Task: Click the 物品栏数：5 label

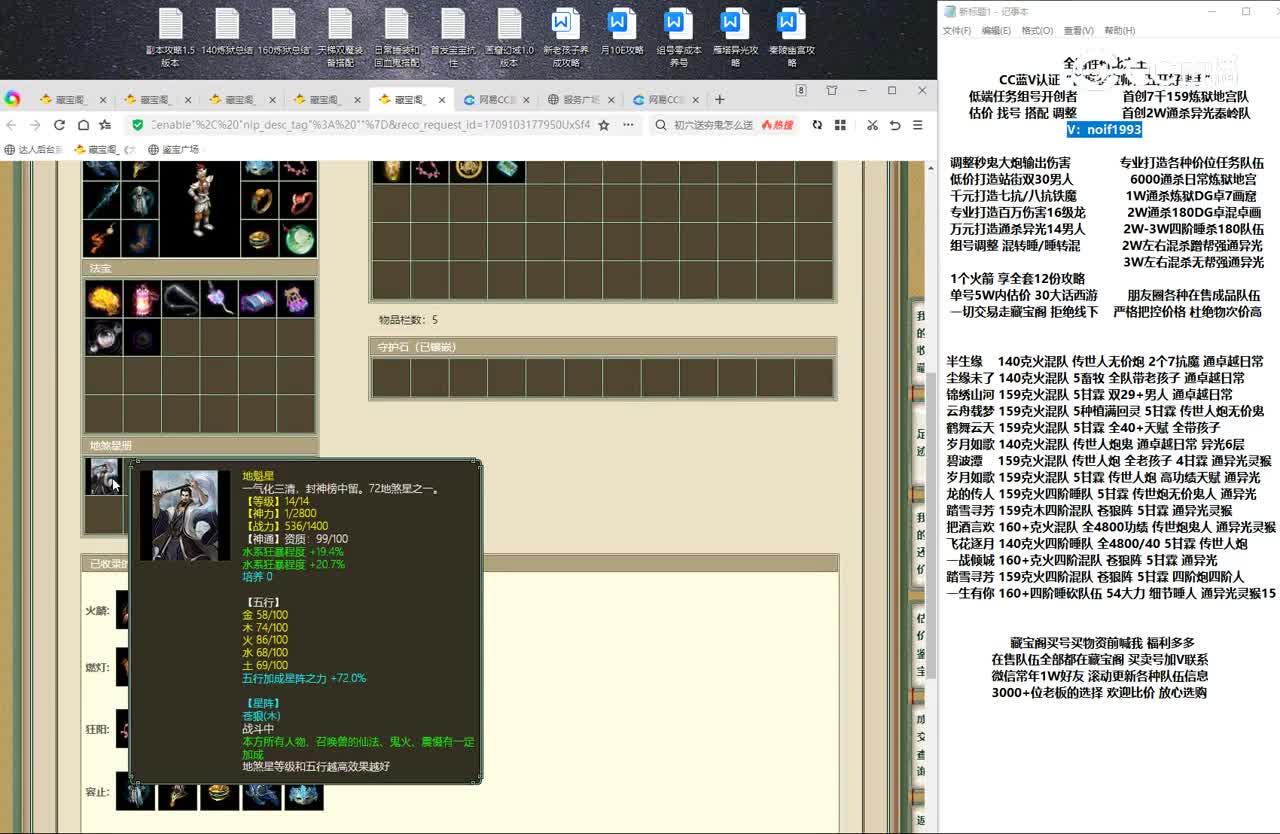Action: [408, 320]
